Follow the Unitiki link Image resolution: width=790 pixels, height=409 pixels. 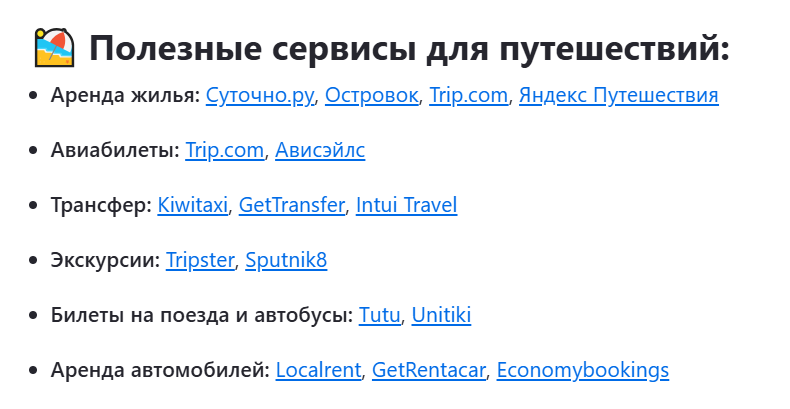pyautogui.click(x=441, y=315)
